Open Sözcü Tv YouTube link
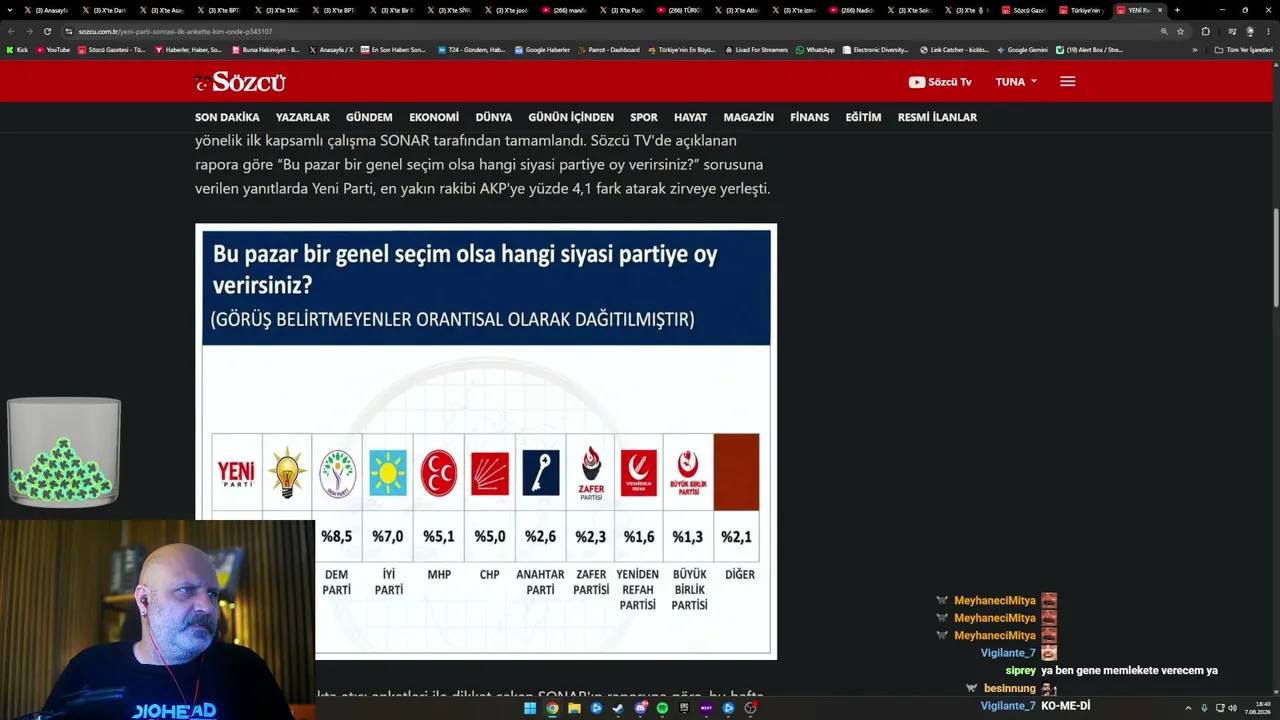1280x720 pixels. point(940,82)
